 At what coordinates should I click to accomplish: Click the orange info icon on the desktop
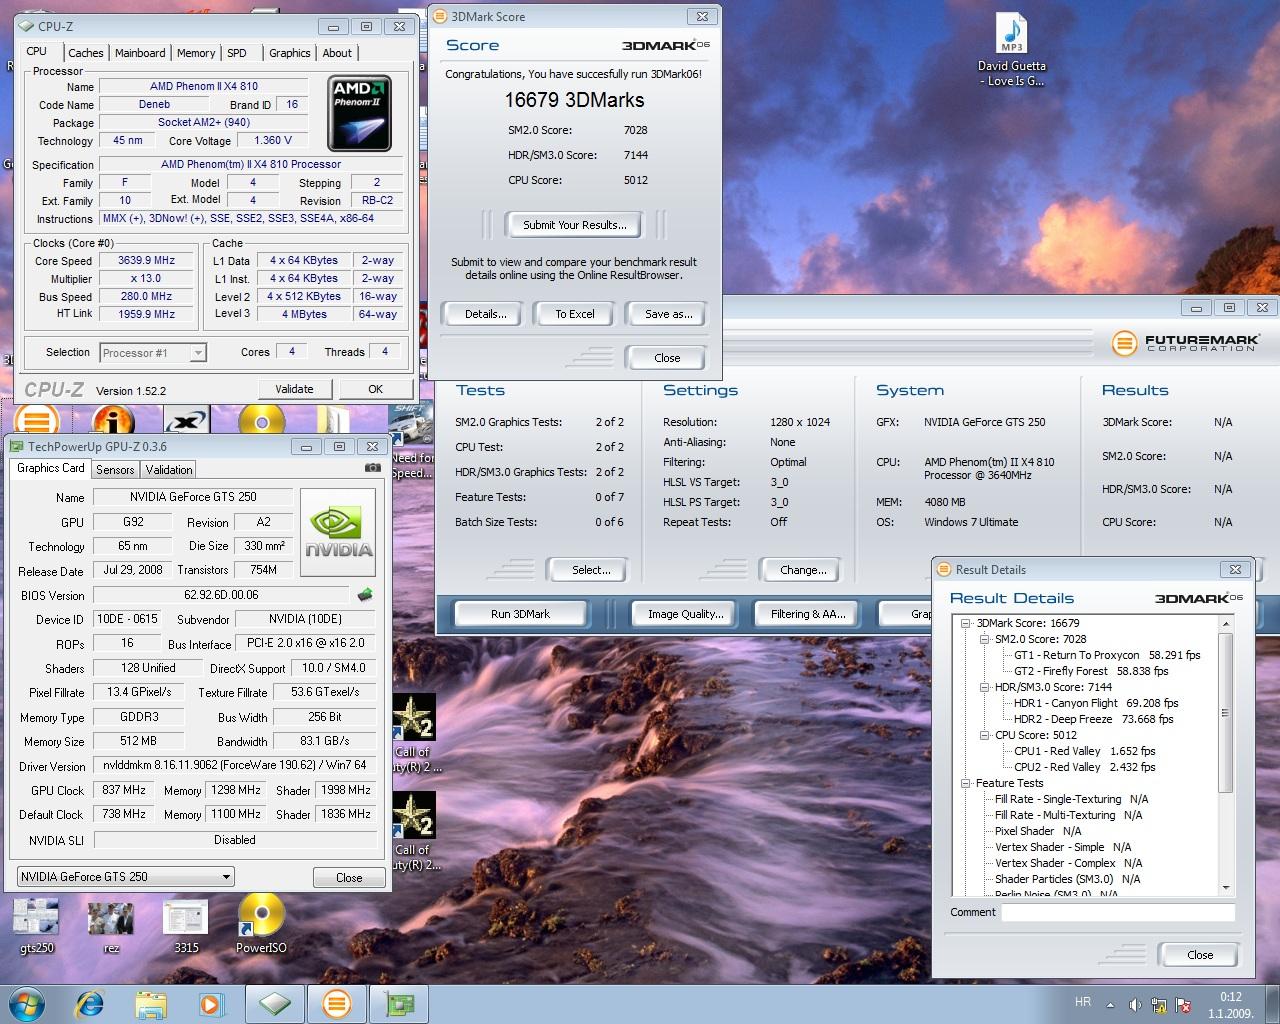click(113, 420)
